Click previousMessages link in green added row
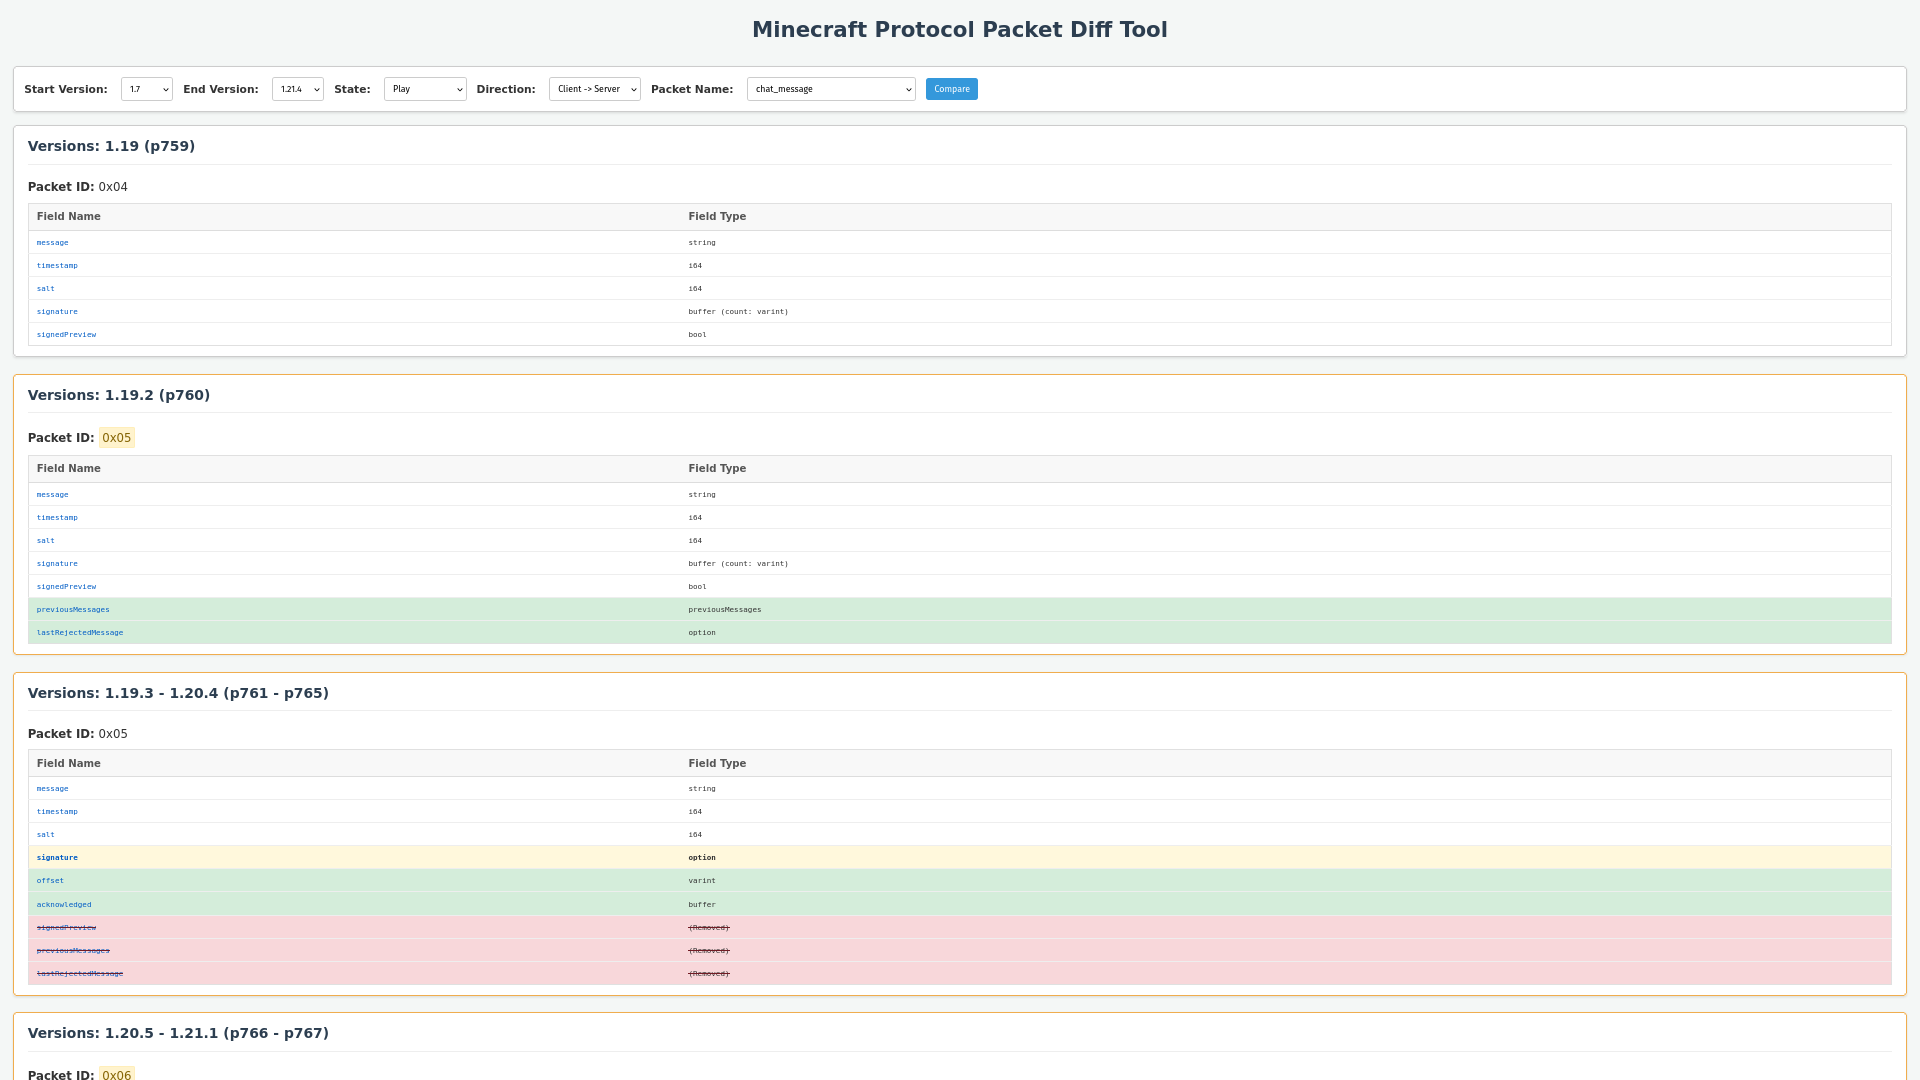 [73, 610]
